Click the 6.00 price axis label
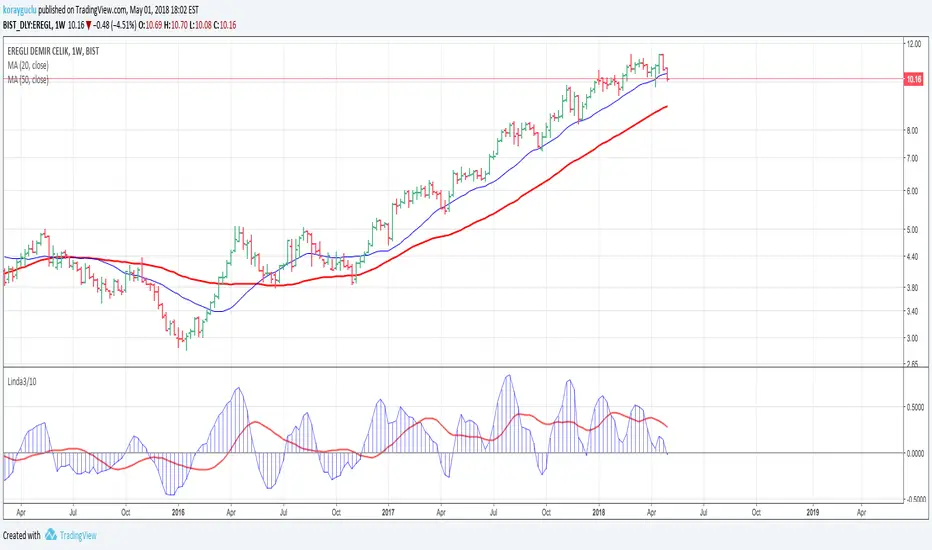Image resolution: width=932 pixels, height=550 pixels. coord(912,191)
